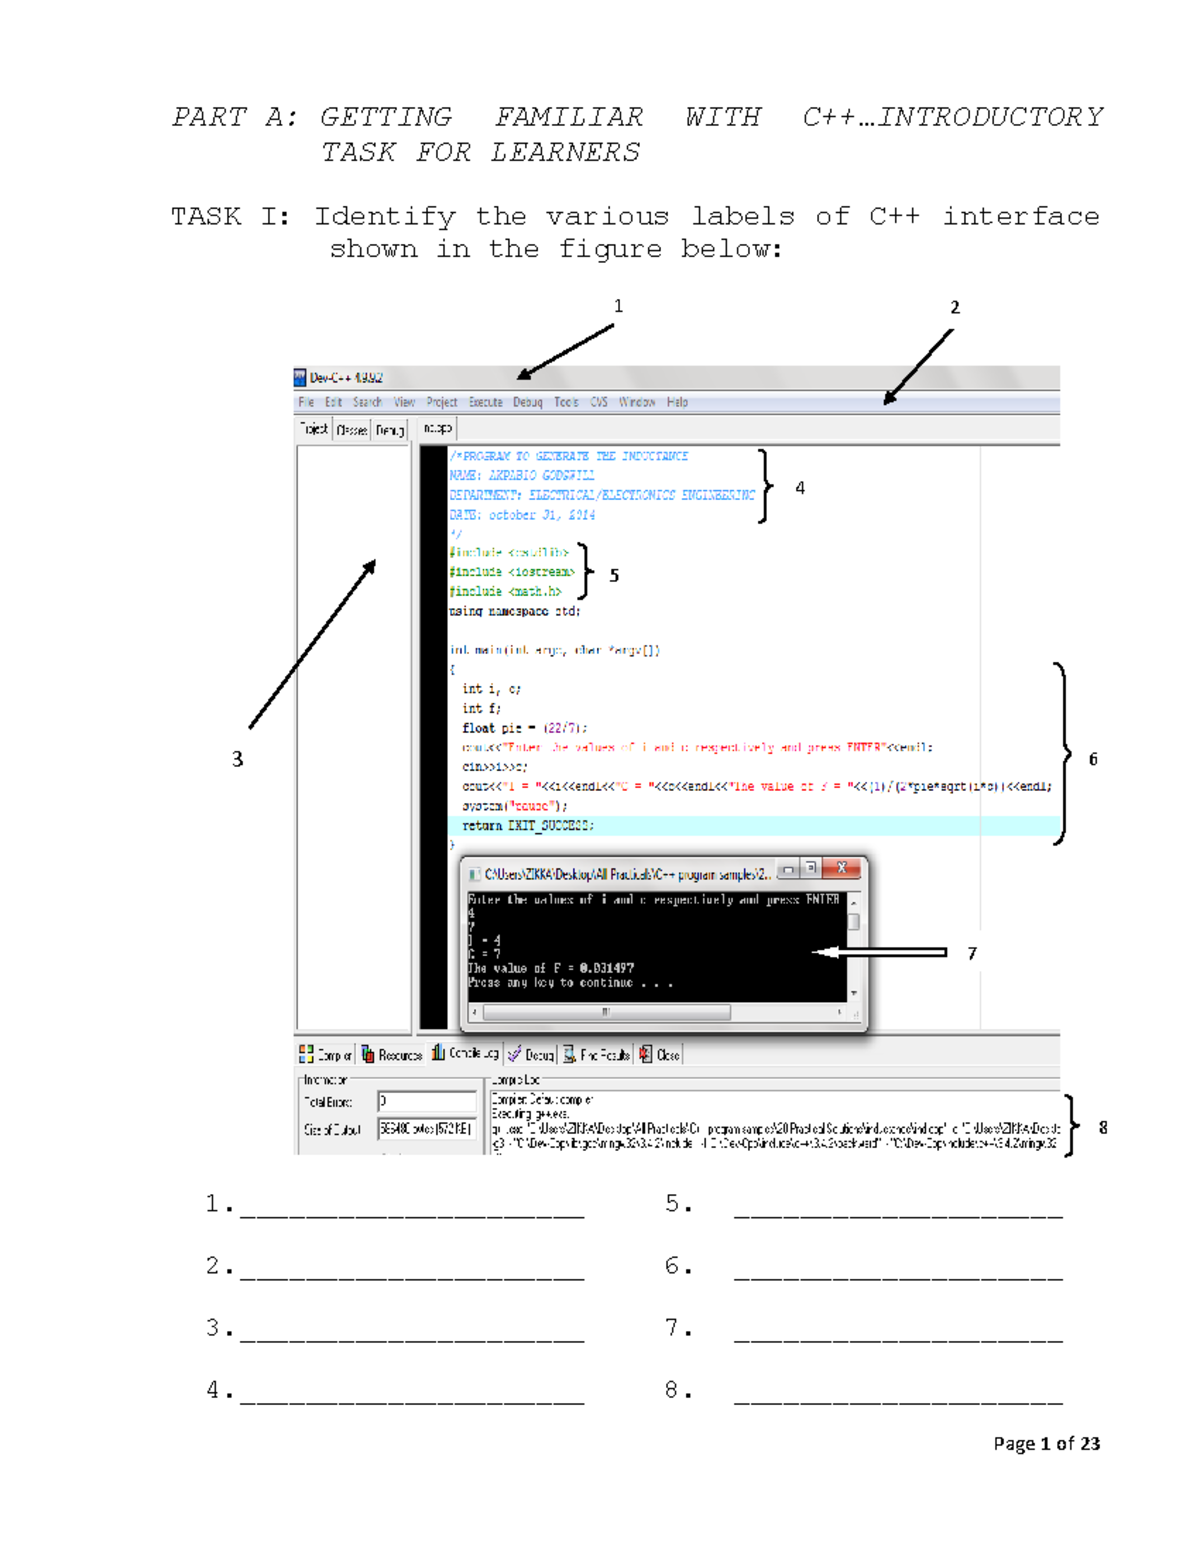The image size is (1200, 1553).
Task: Click the Compile Log bar-chart icon
Action: (436, 1053)
